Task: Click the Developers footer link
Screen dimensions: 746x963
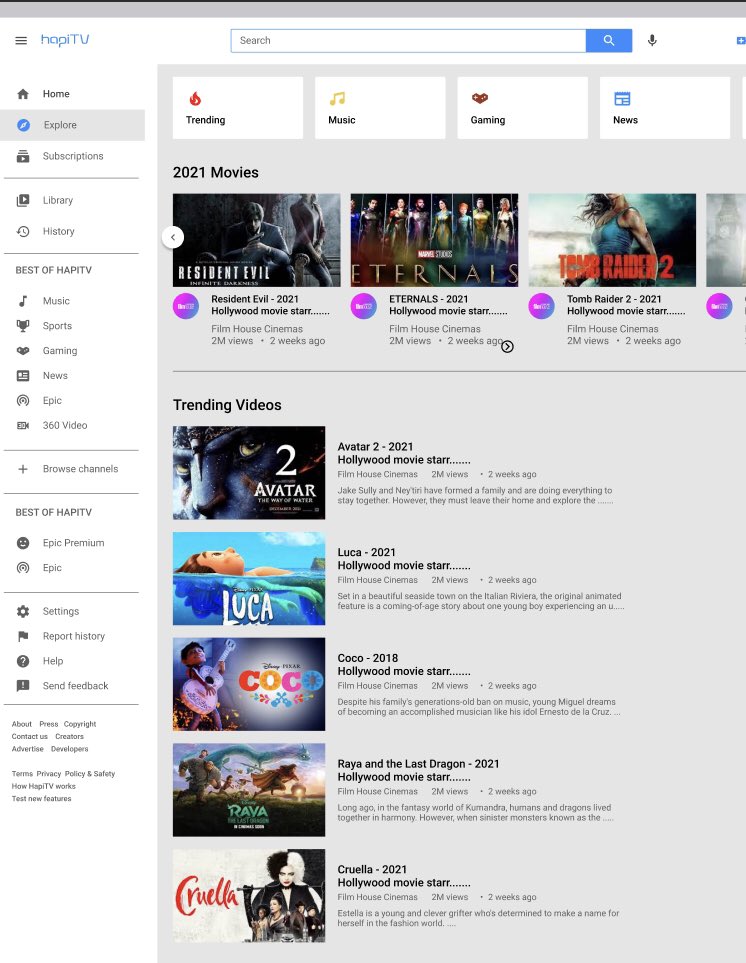Action: pos(69,749)
